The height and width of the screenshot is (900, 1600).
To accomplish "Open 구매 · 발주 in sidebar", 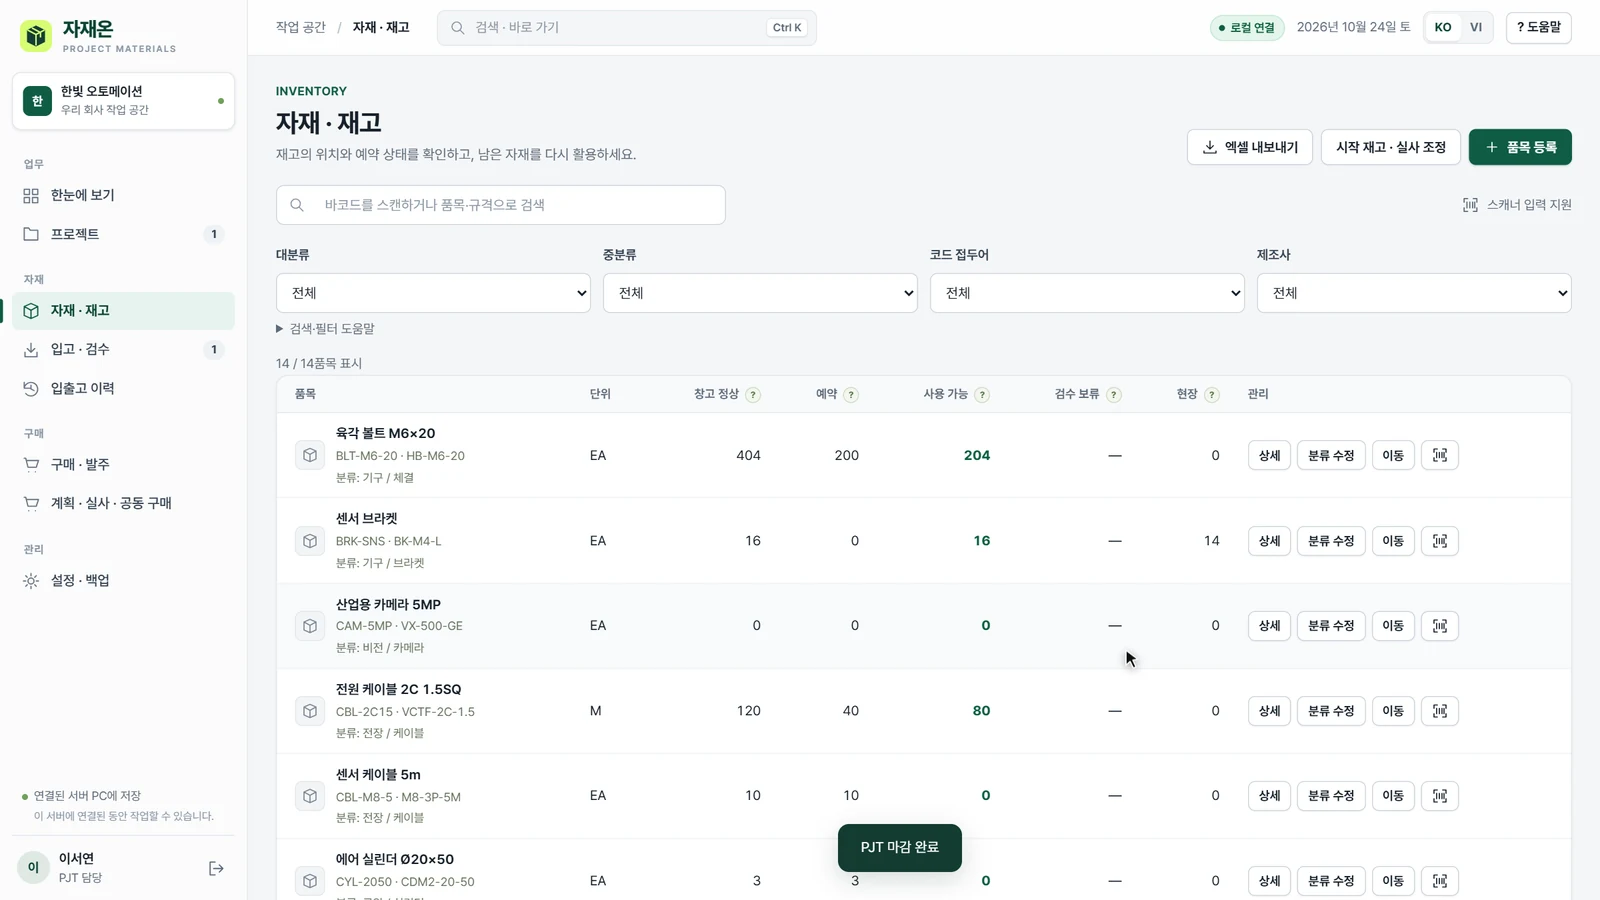I will [x=123, y=464].
